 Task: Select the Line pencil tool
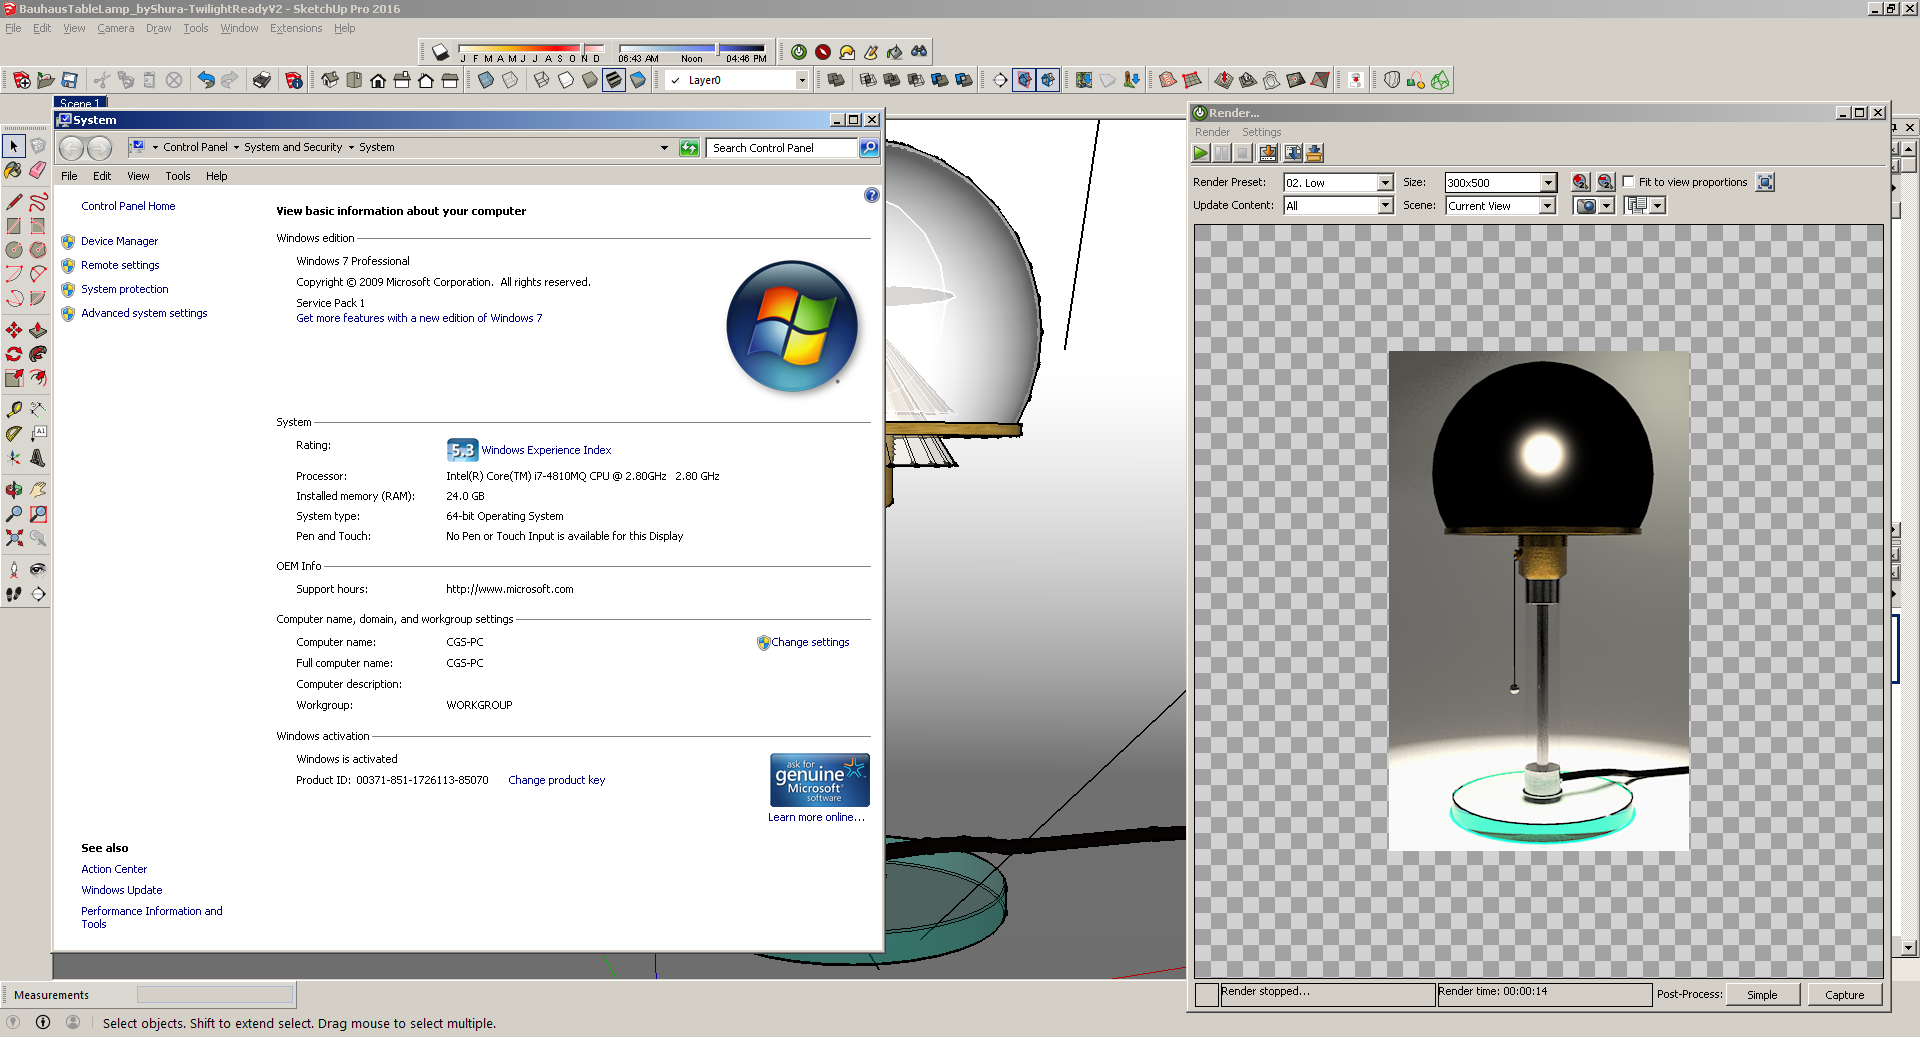14,202
